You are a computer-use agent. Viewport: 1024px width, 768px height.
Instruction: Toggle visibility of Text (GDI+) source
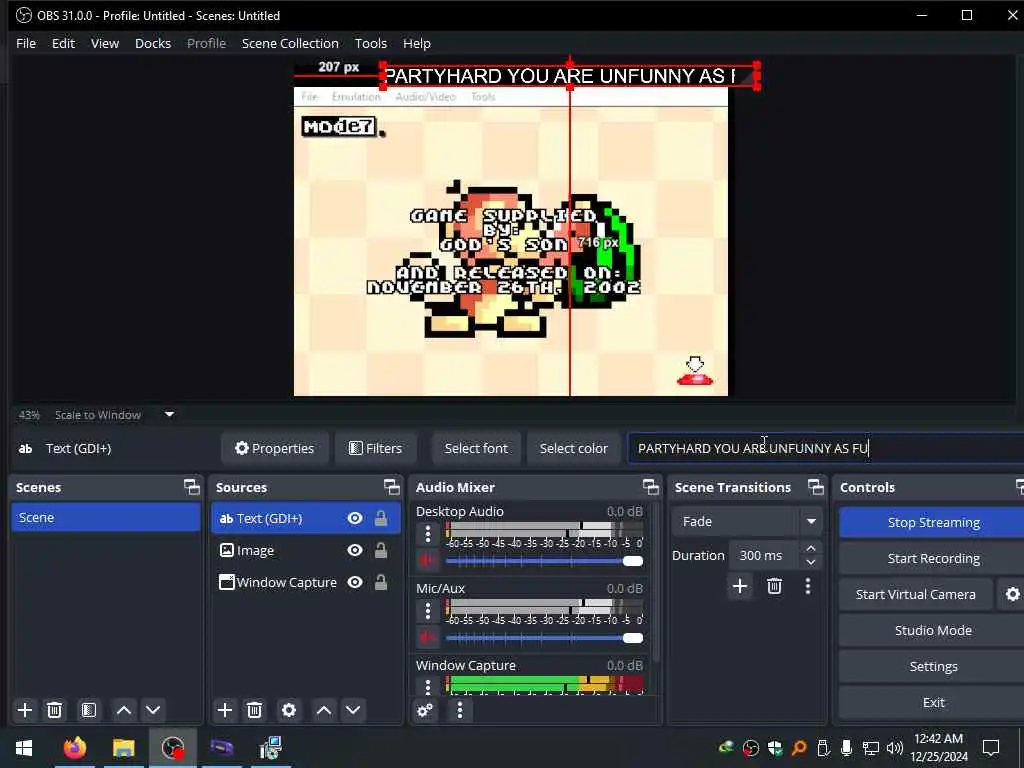[355, 518]
